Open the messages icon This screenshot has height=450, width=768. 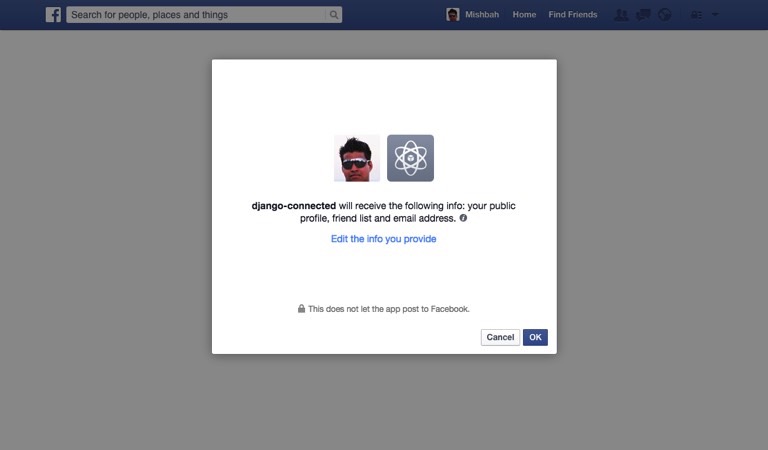(x=643, y=15)
